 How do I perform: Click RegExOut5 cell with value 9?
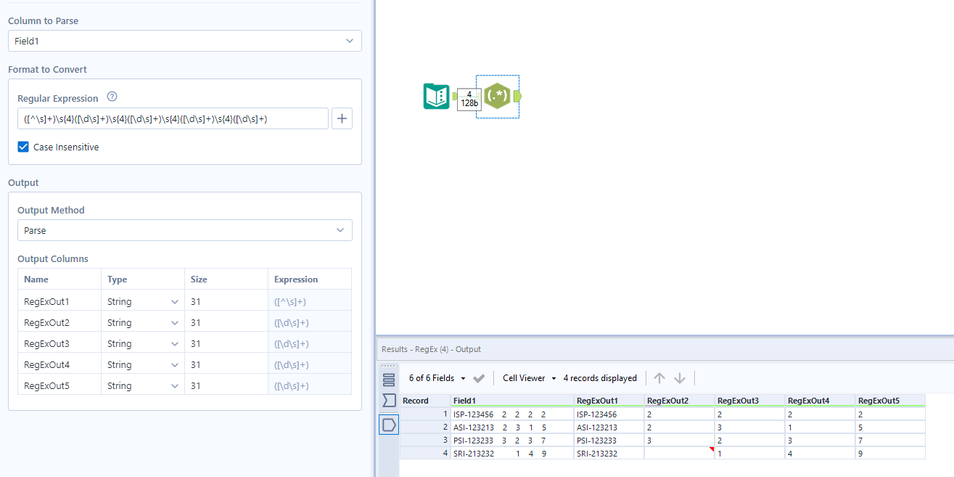coord(890,453)
